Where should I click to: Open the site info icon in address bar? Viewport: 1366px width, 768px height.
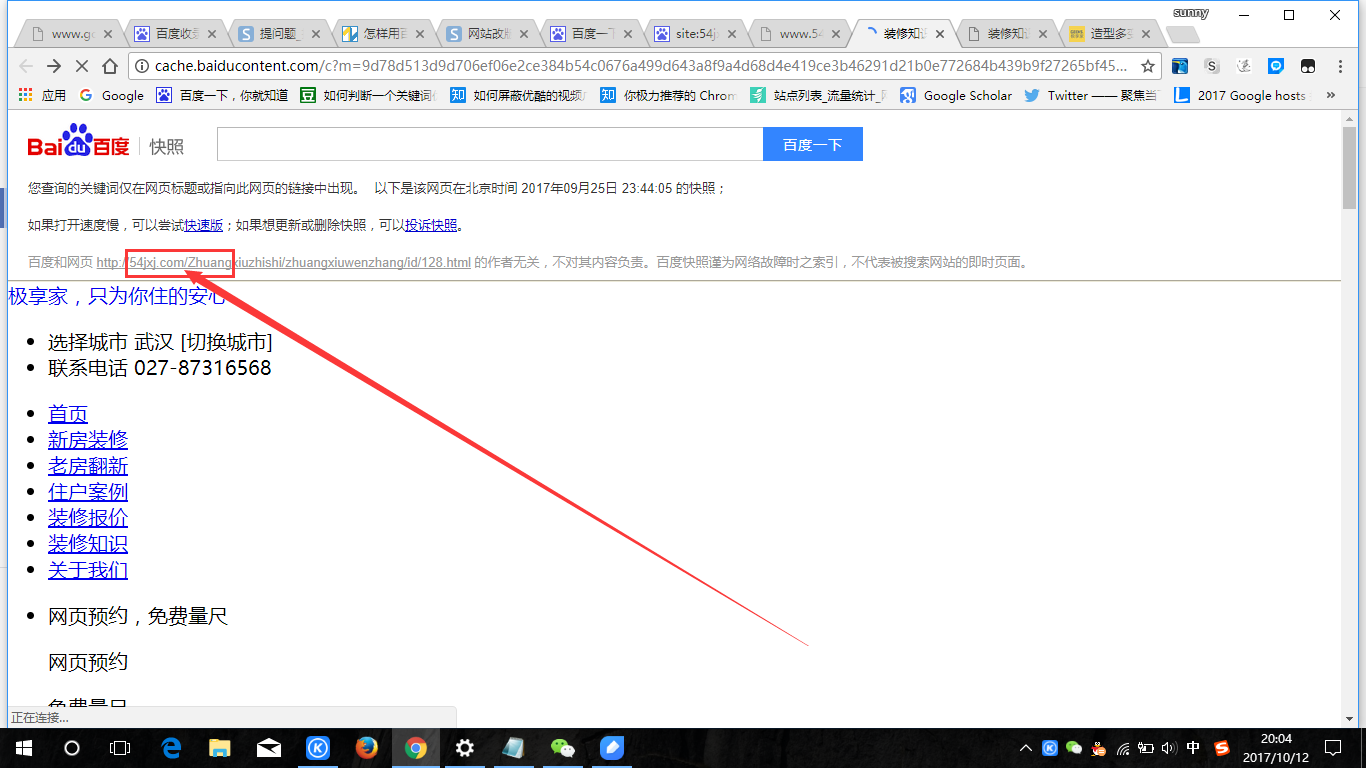[x=142, y=66]
